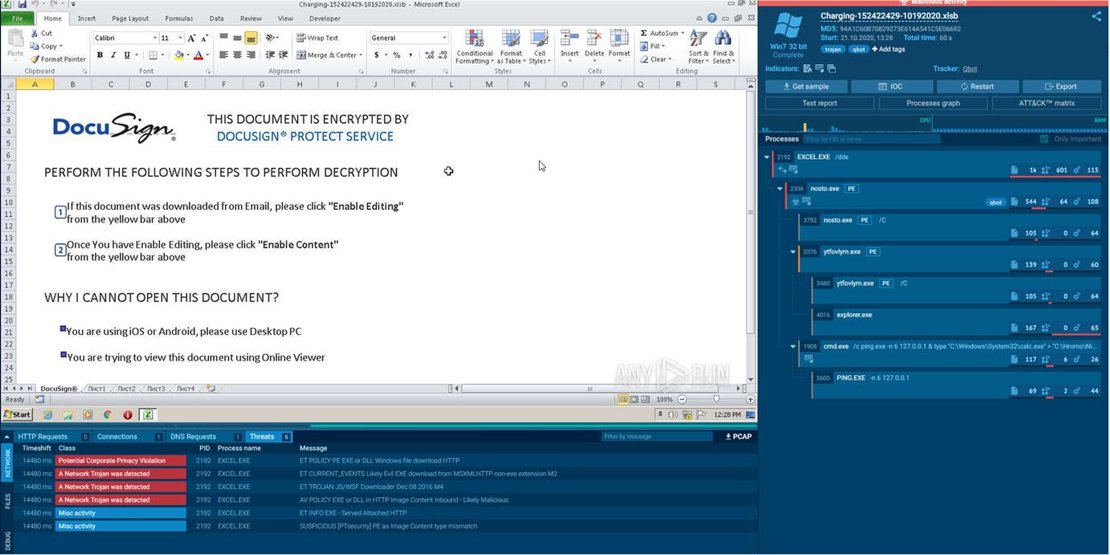Select the explorer.exe process row

(956, 321)
